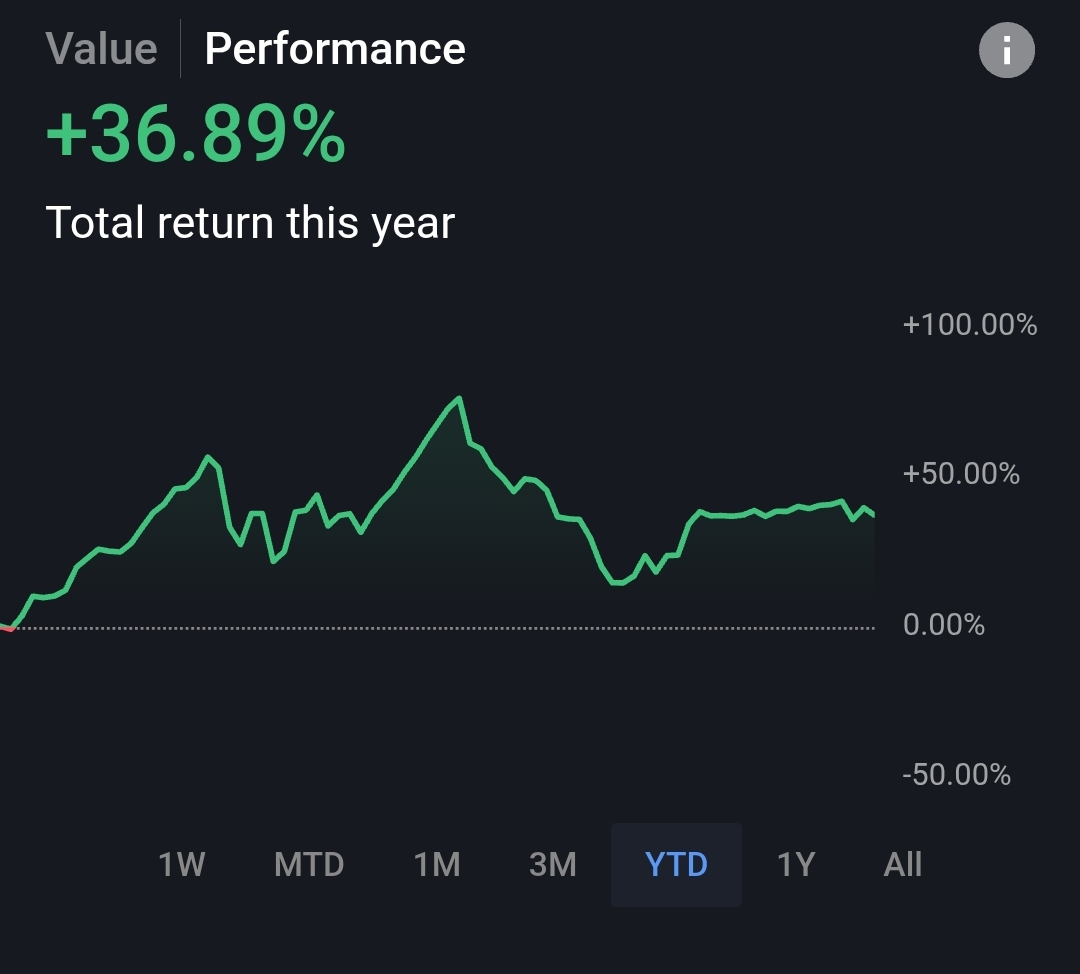Switch to the Value tab
Screen dimensions: 1080x974
(x=101, y=49)
